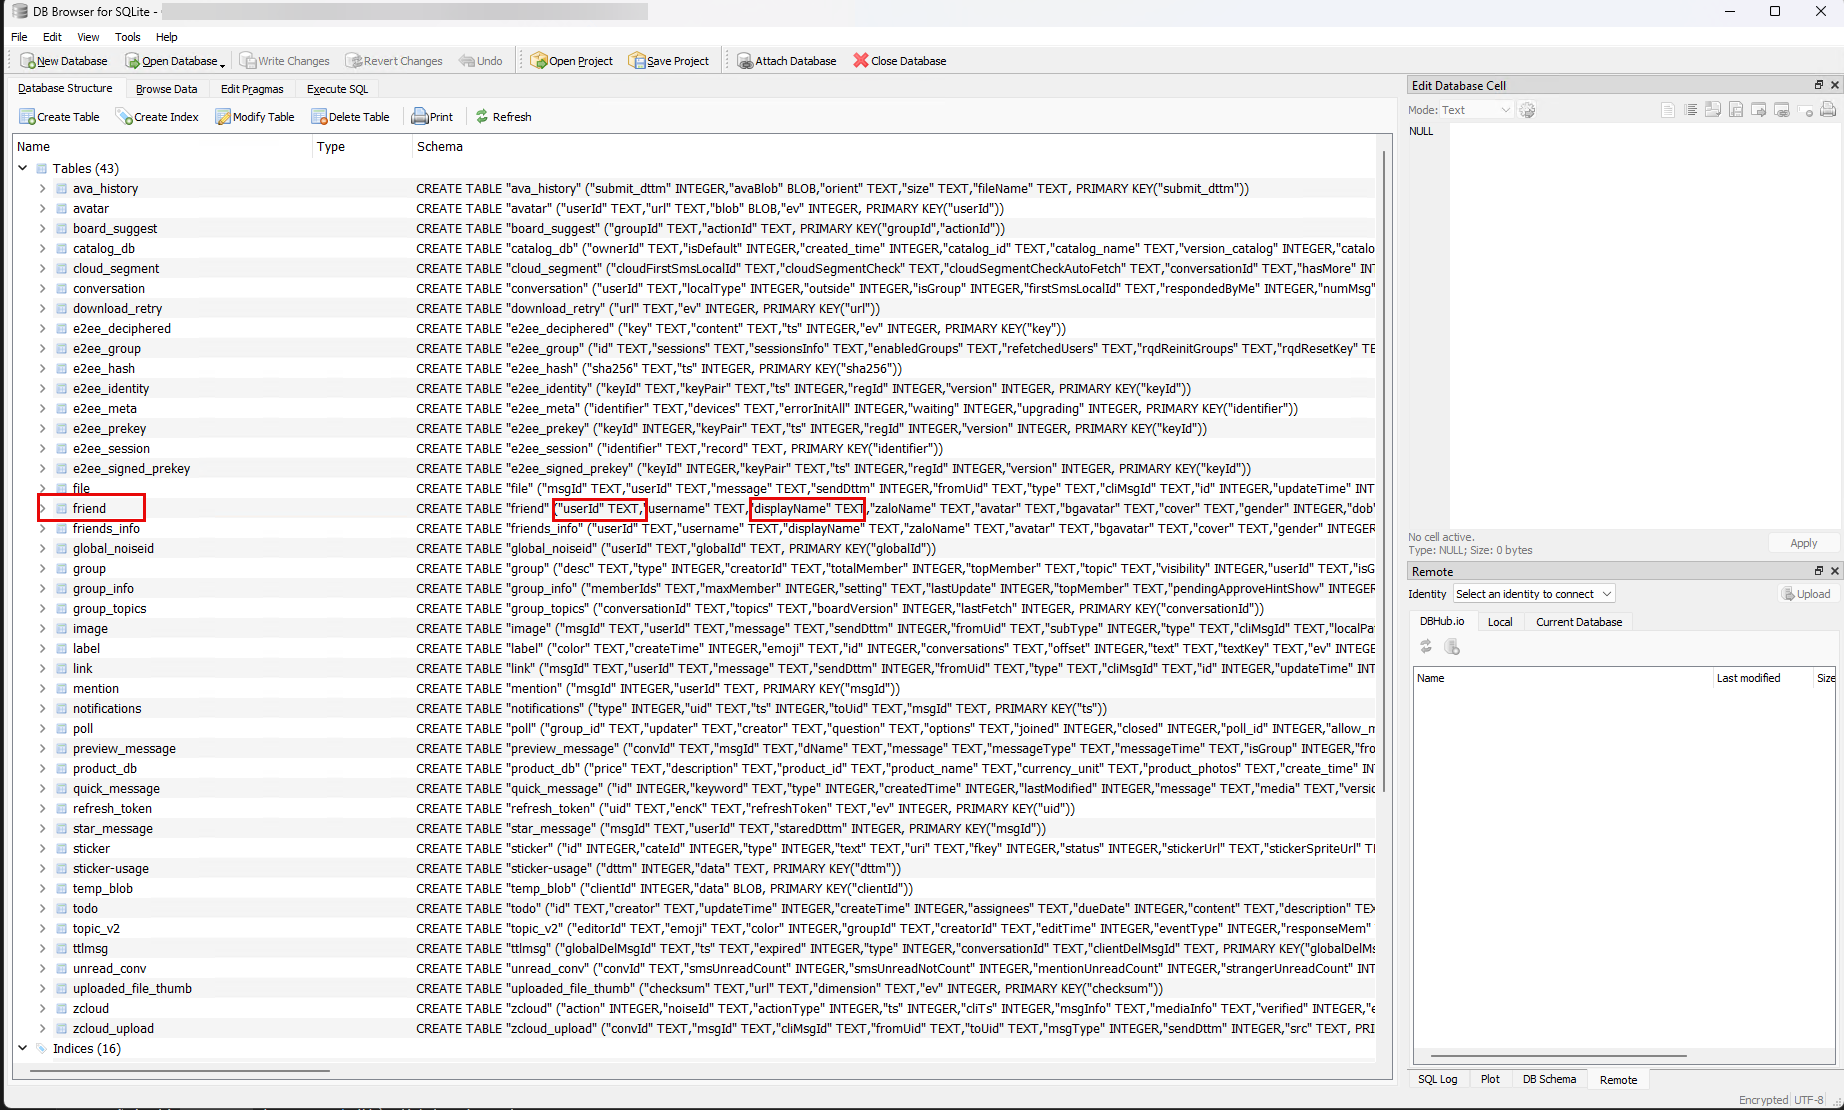Switch to Local tab in Remote panel
The height and width of the screenshot is (1110, 1844).
[x=1499, y=622]
